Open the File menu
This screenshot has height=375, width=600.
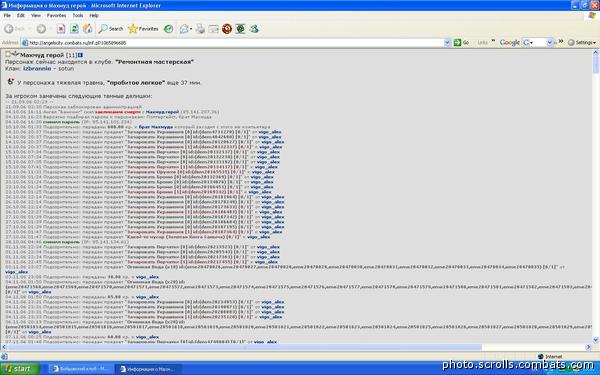(7, 16)
